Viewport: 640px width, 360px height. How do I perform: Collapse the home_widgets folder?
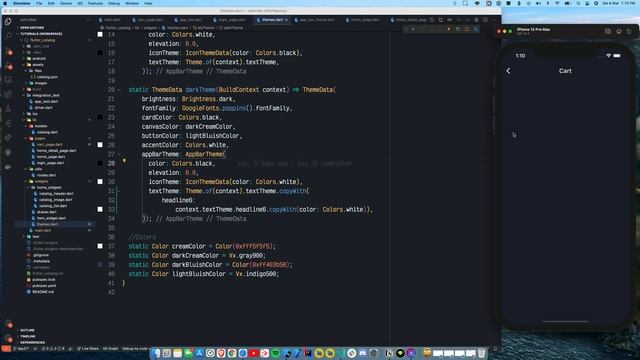[x=49, y=187]
